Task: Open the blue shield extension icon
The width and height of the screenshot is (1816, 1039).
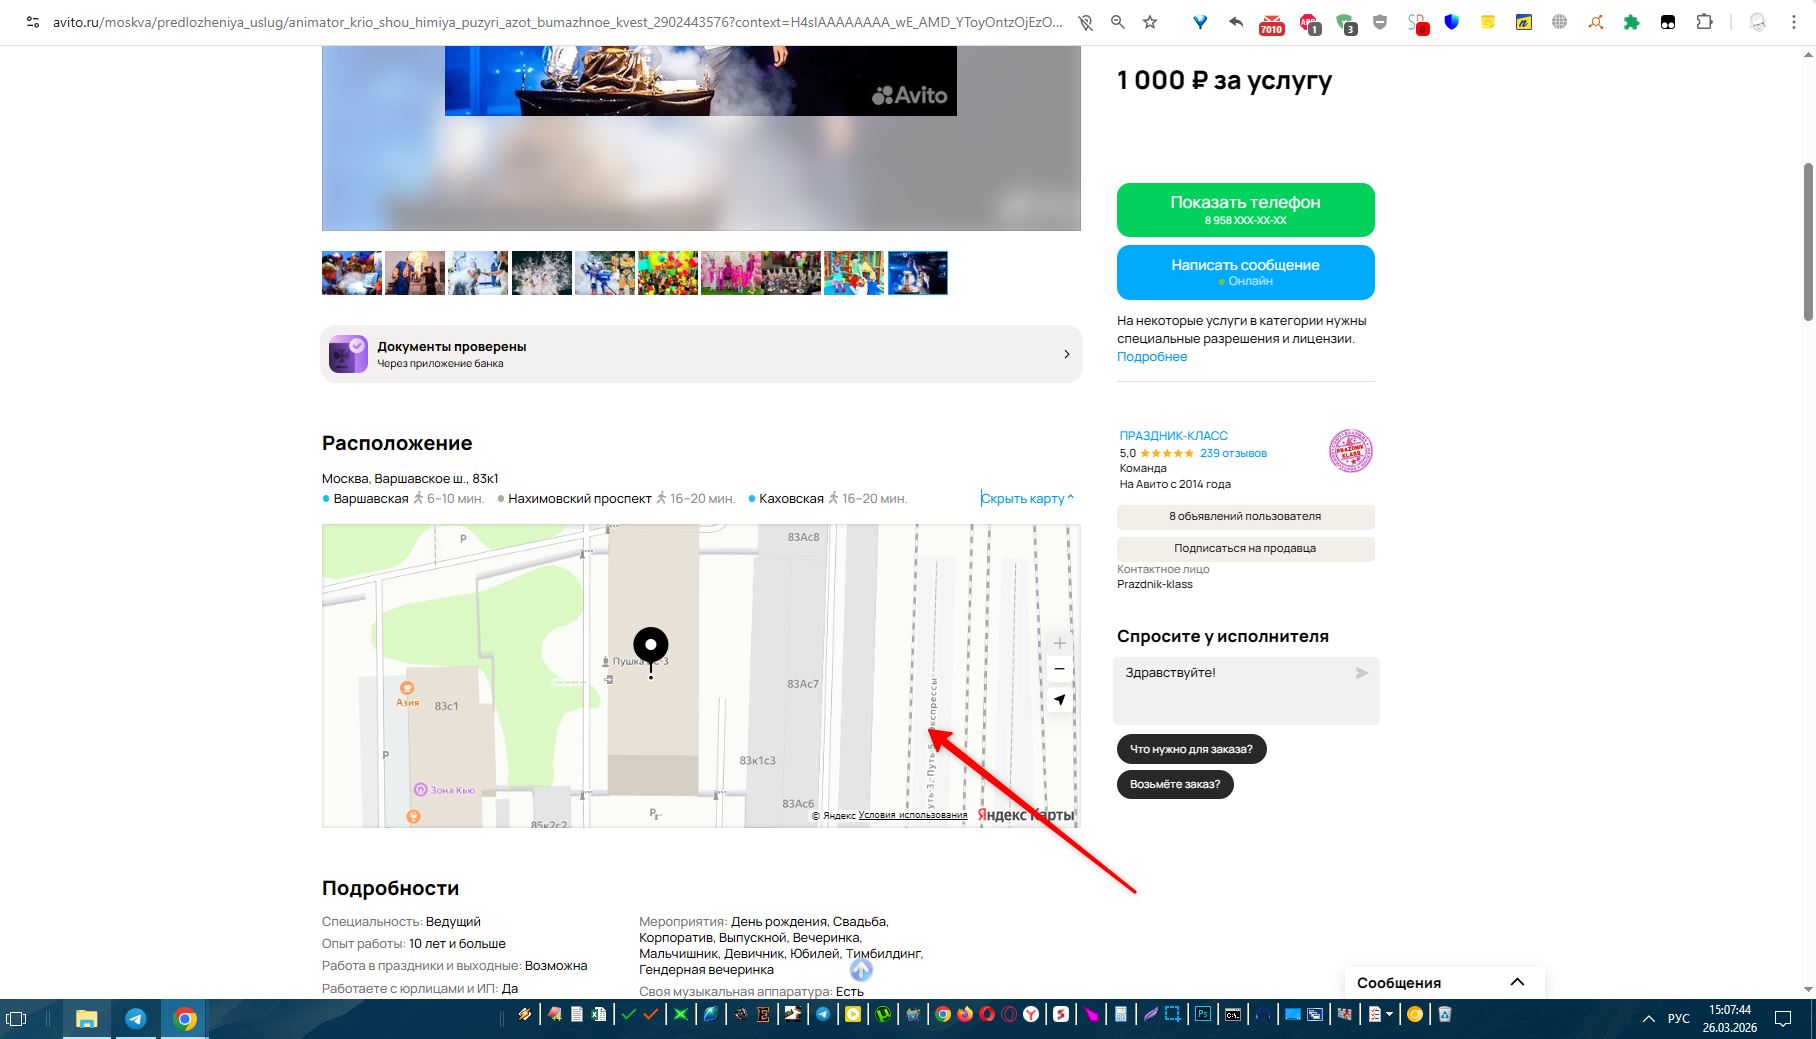Action: click(x=1452, y=22)
